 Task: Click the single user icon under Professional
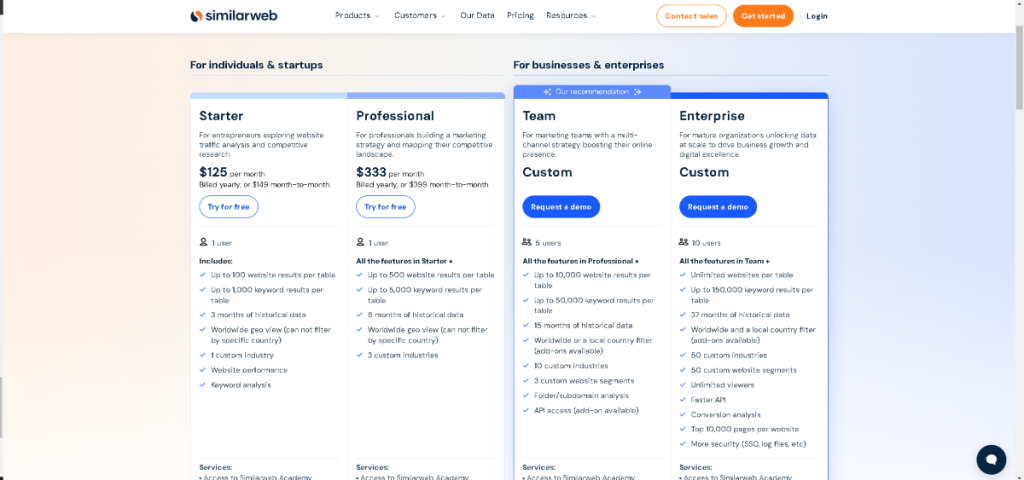coord(360,242)
